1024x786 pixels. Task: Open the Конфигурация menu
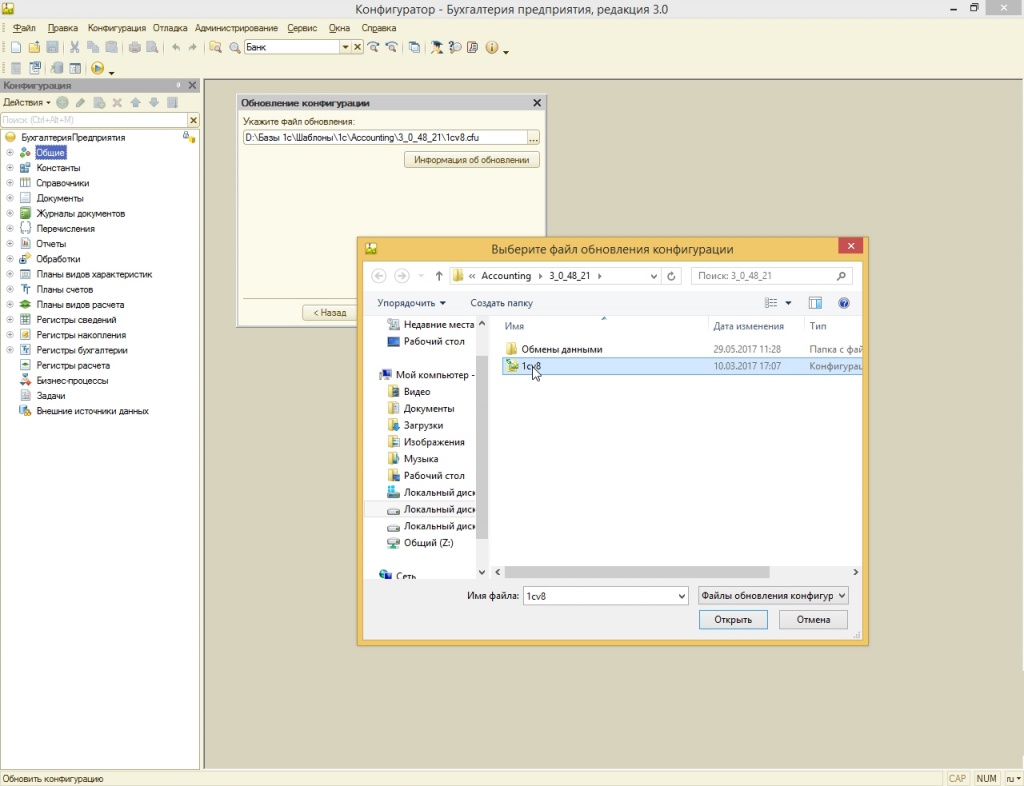117,28
